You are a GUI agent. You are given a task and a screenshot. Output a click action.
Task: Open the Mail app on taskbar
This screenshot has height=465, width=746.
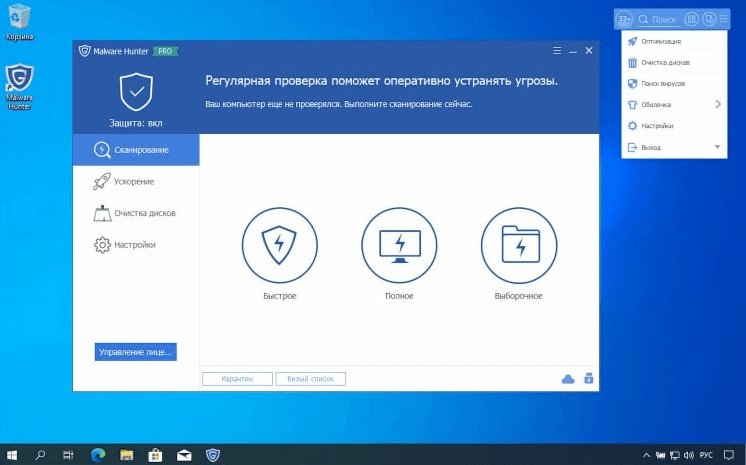[184, 455]
